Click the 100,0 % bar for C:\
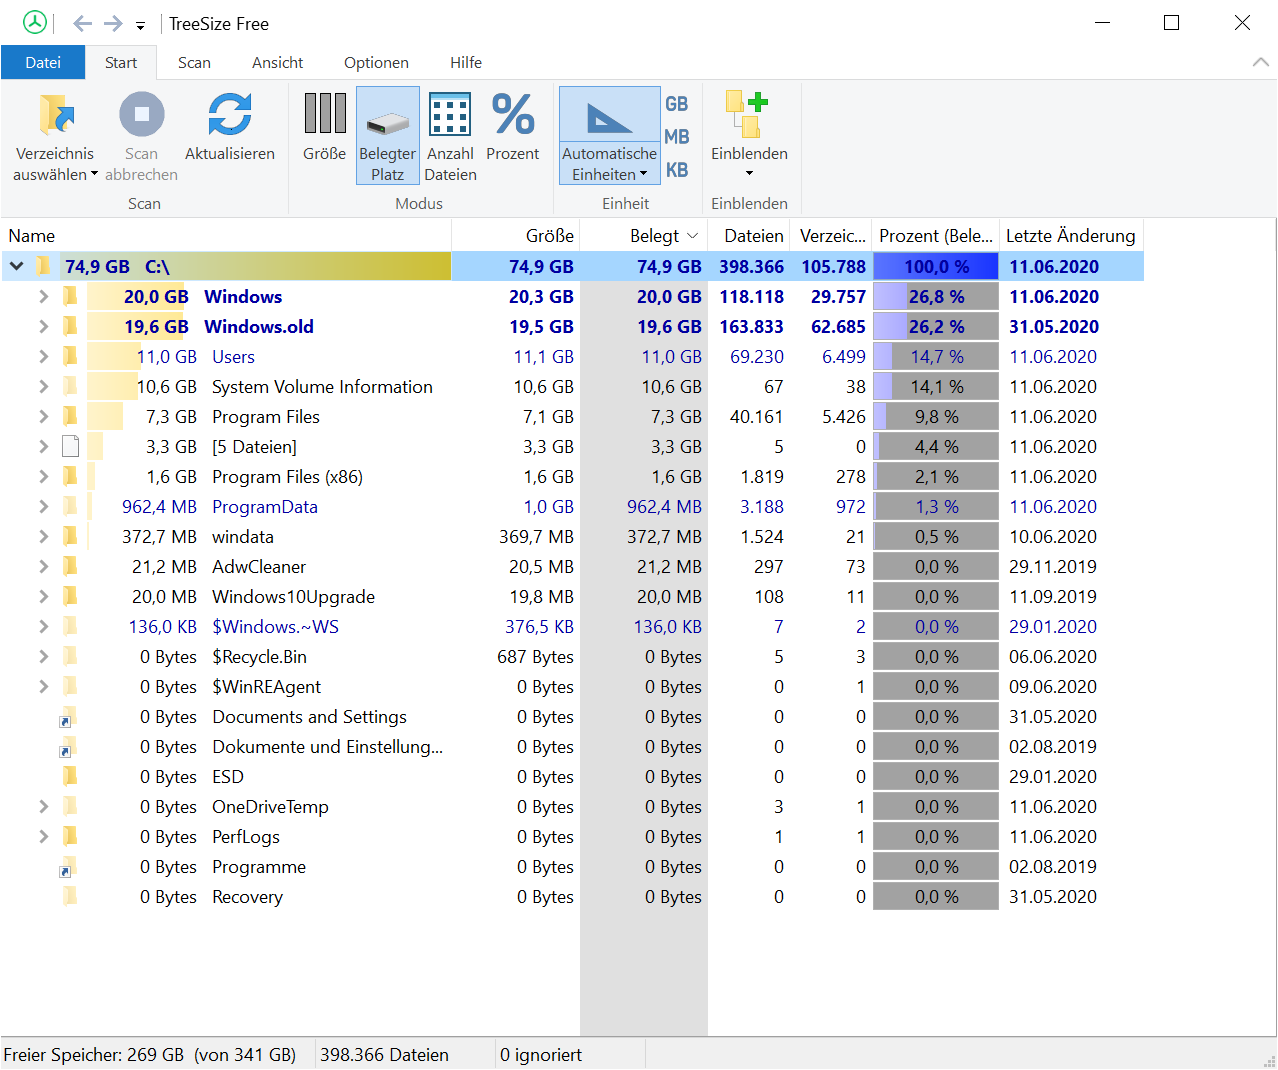 [936, 266]
